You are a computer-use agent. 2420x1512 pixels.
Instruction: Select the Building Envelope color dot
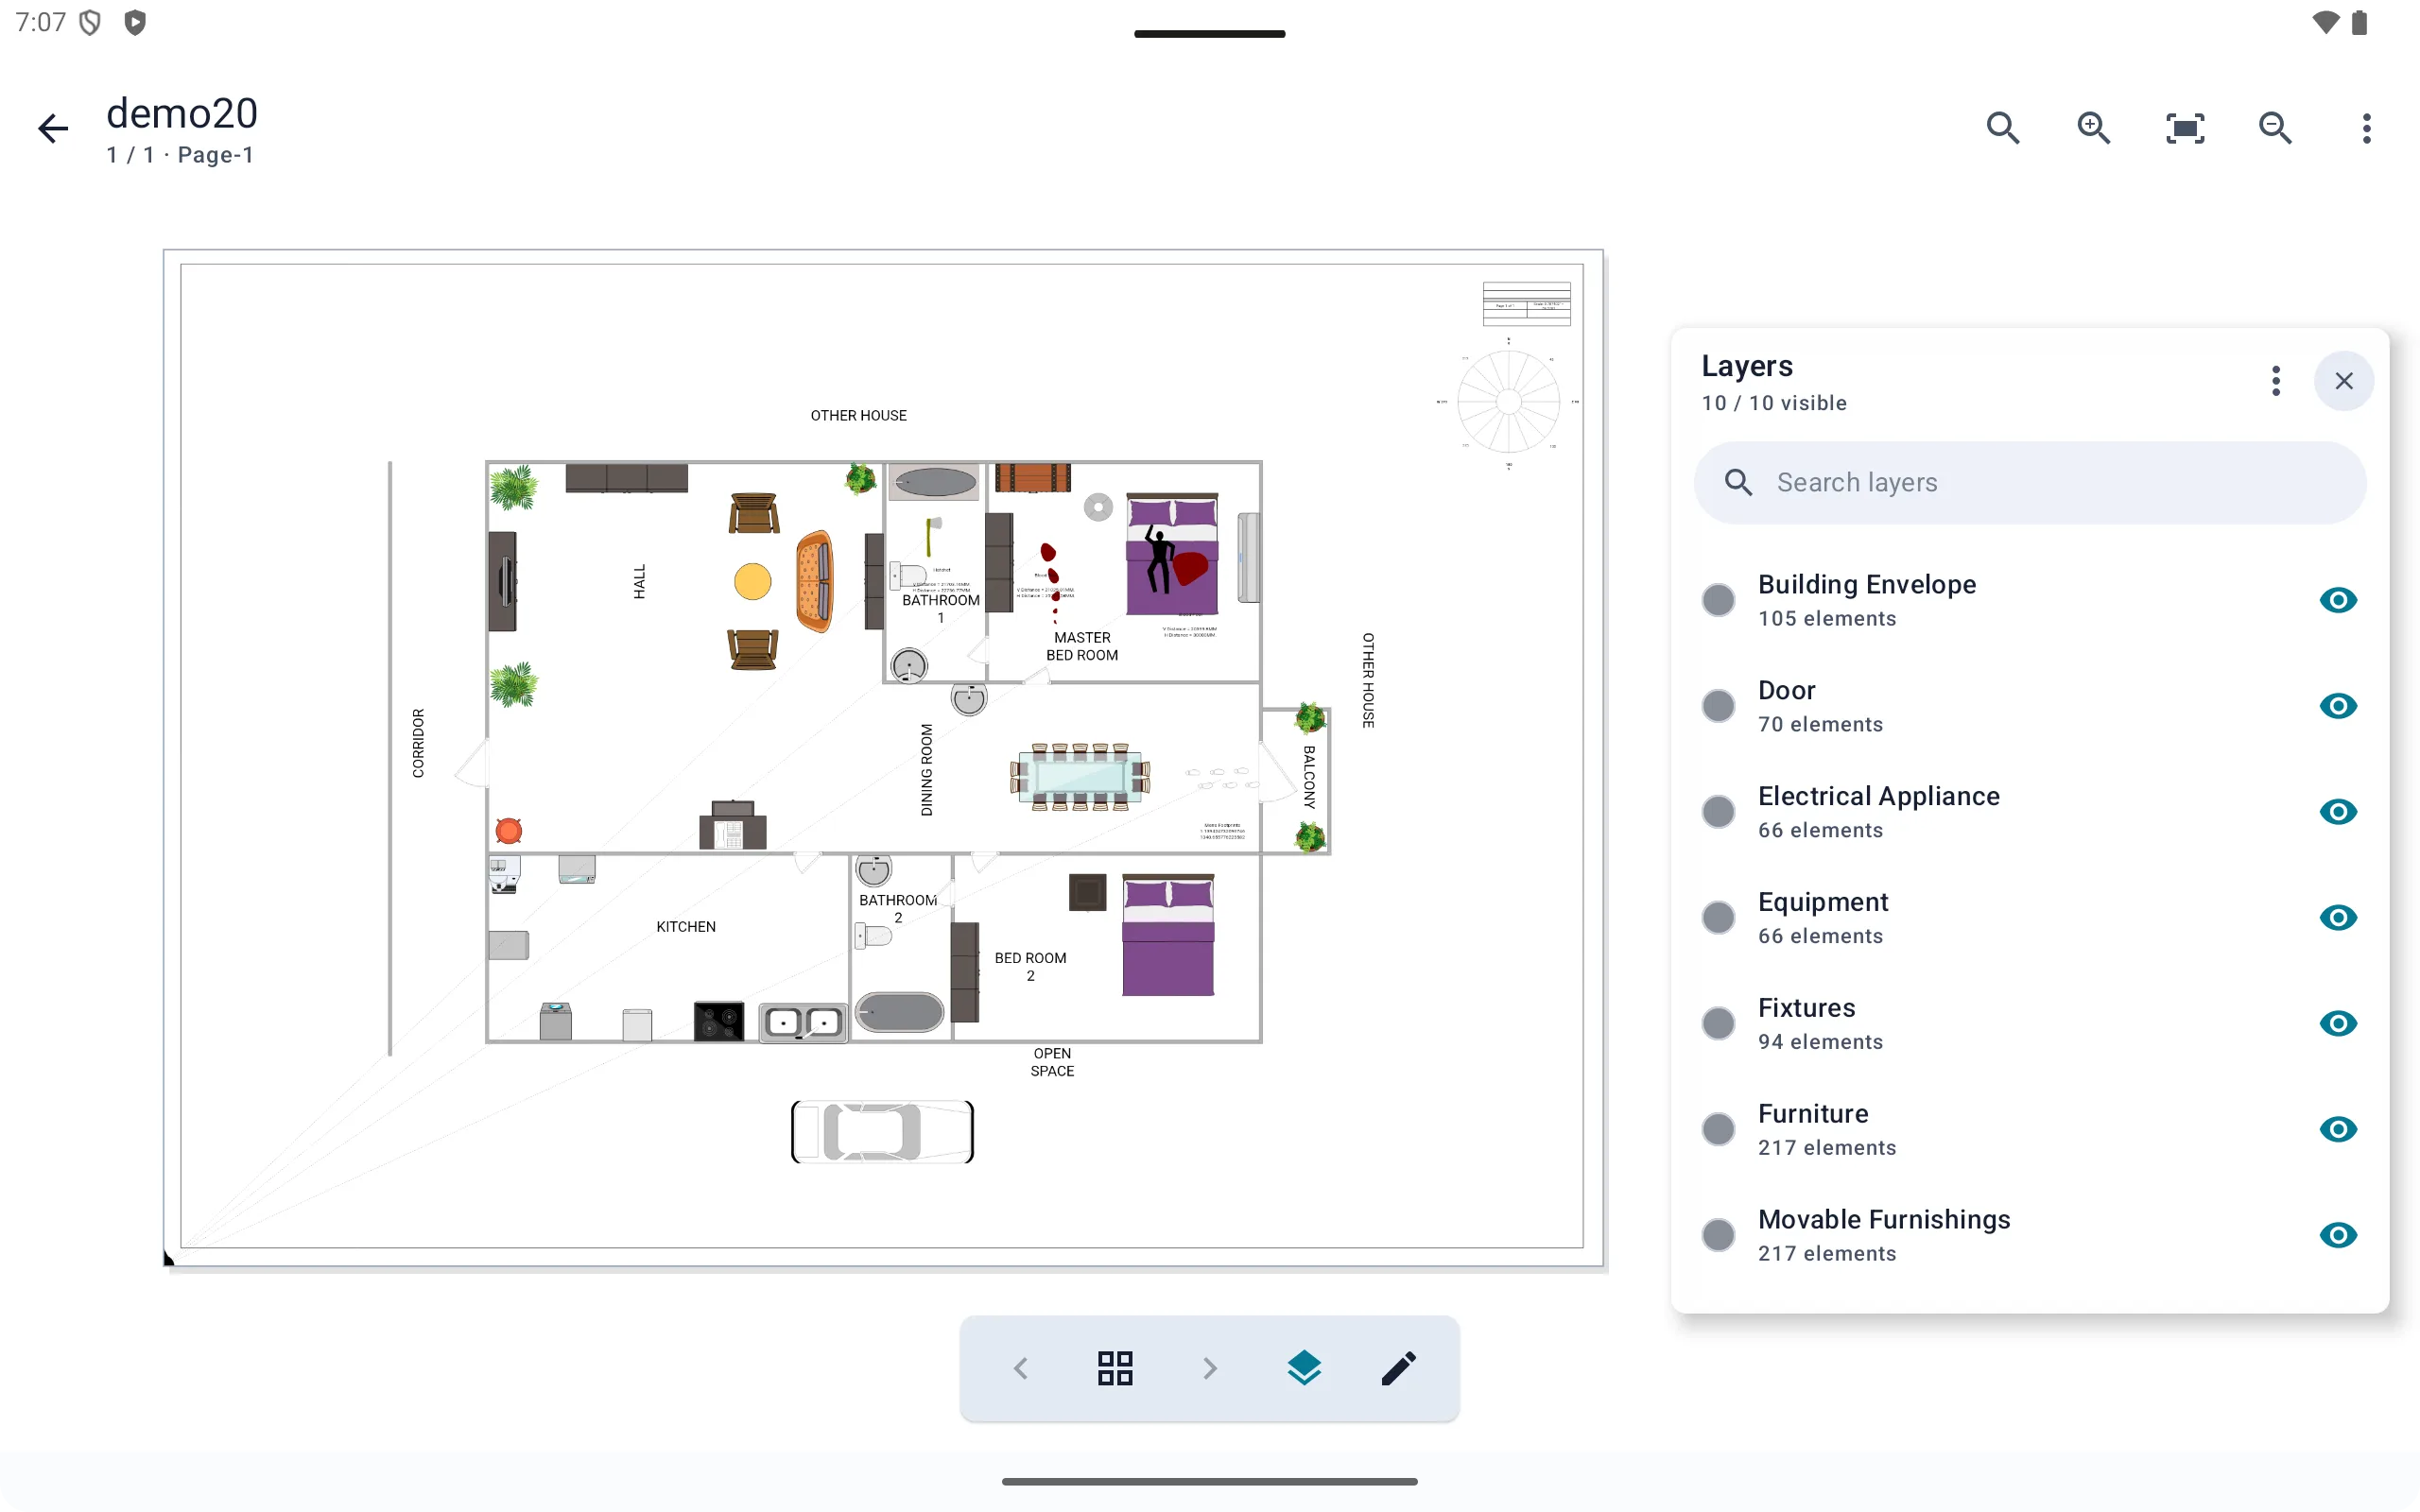[x=1718, y=600]
